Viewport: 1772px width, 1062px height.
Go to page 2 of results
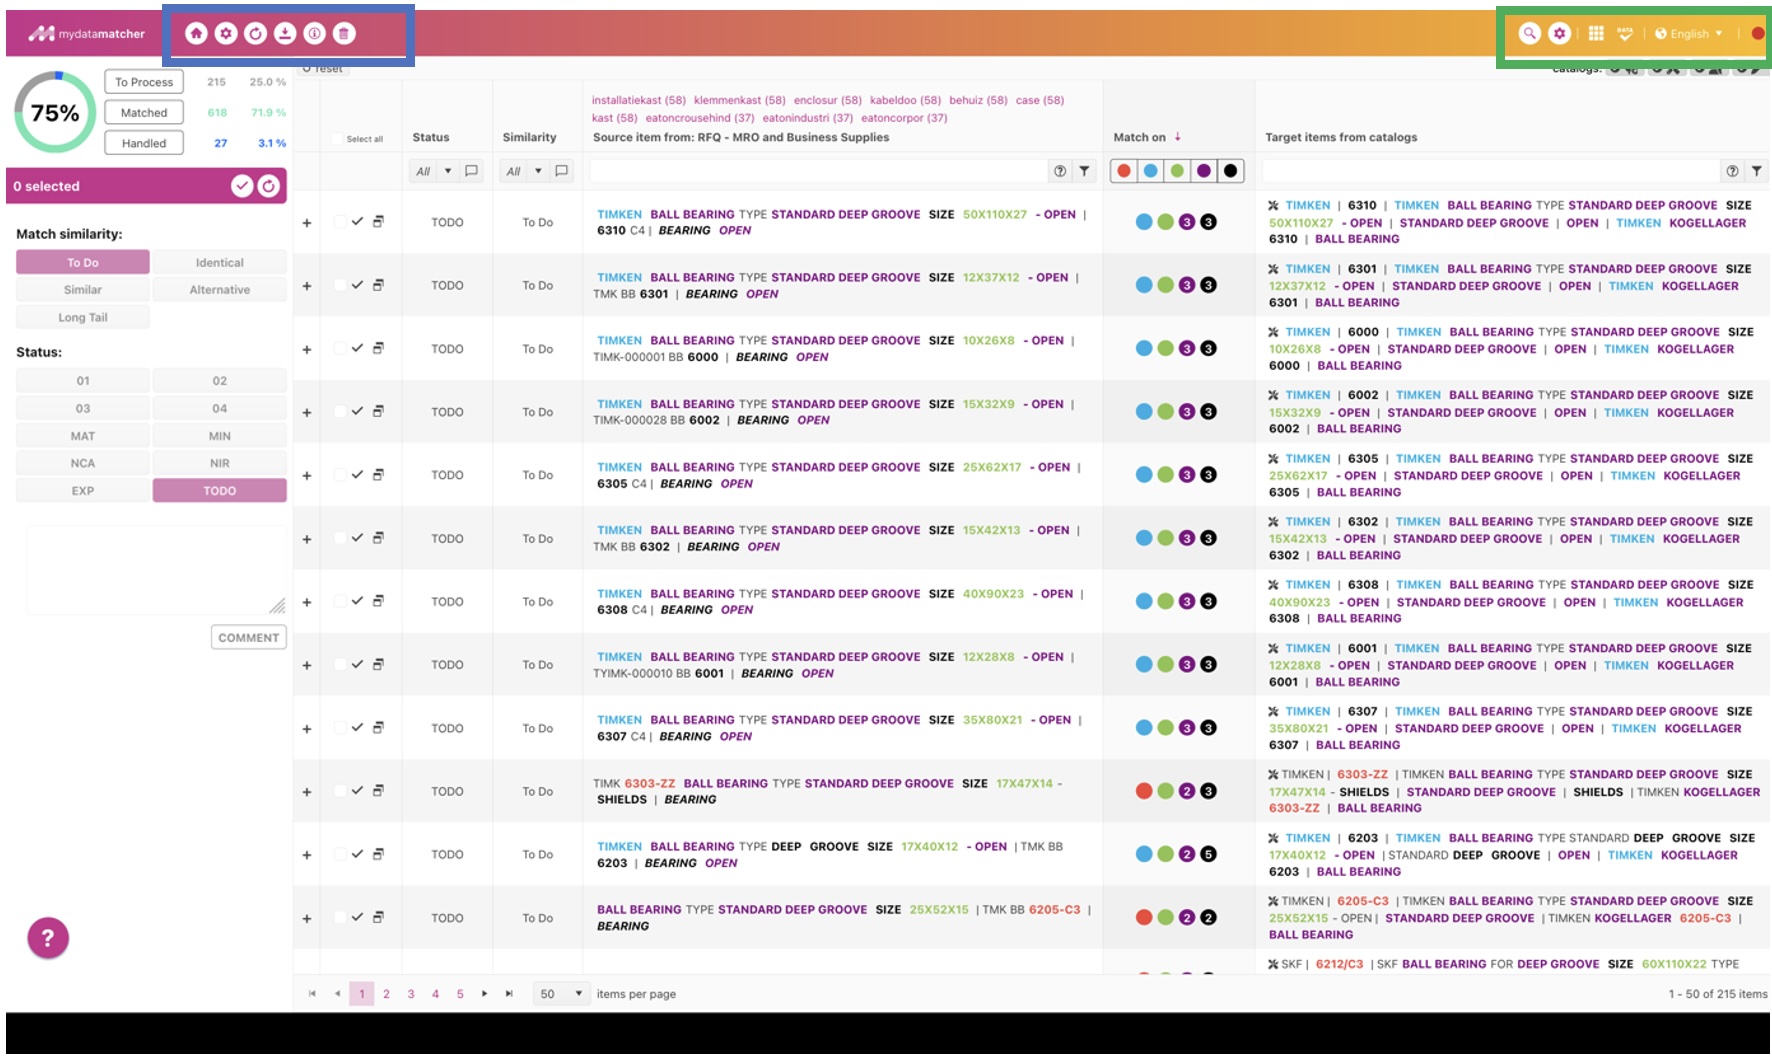386,994
